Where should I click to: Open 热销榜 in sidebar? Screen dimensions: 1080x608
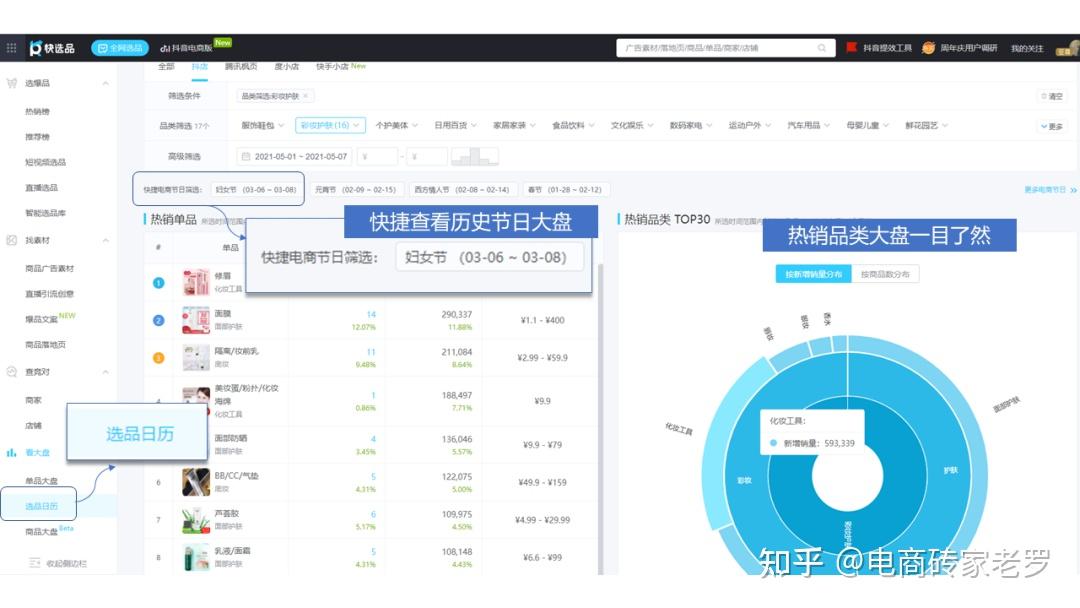tap(37, 111)
